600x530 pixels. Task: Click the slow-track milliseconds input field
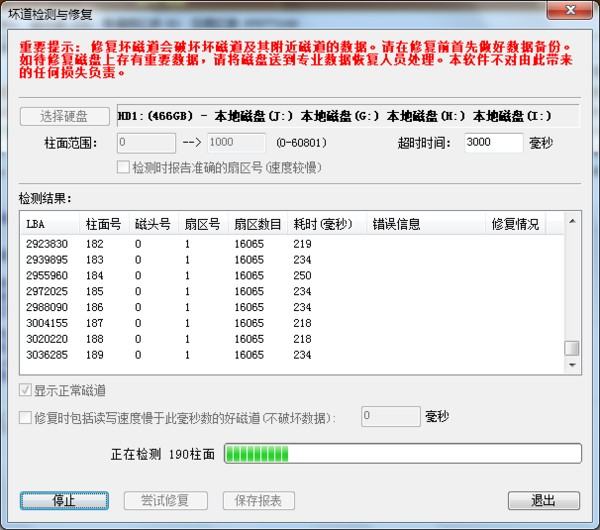391,416
